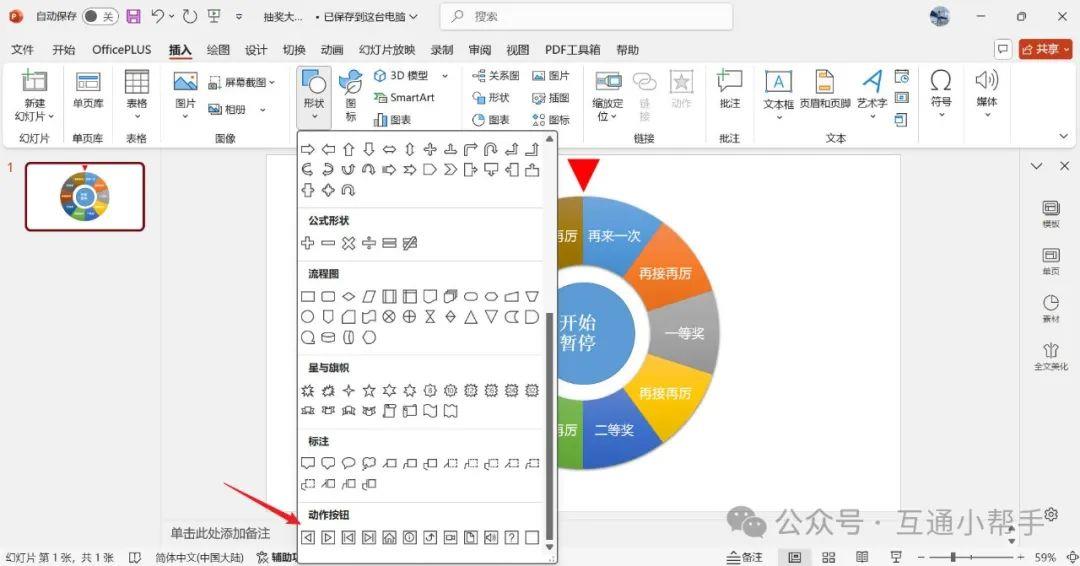Click the zoom out minus button
This screenshot has width=1080, height=566.
point(921,557)
